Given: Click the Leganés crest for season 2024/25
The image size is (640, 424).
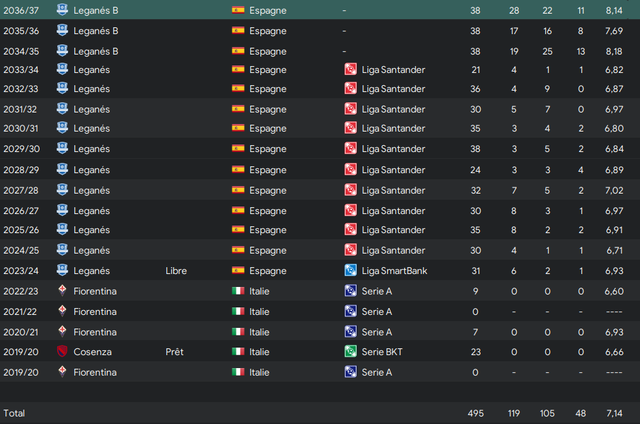Looking at the screenshot, I should [62, 250].
